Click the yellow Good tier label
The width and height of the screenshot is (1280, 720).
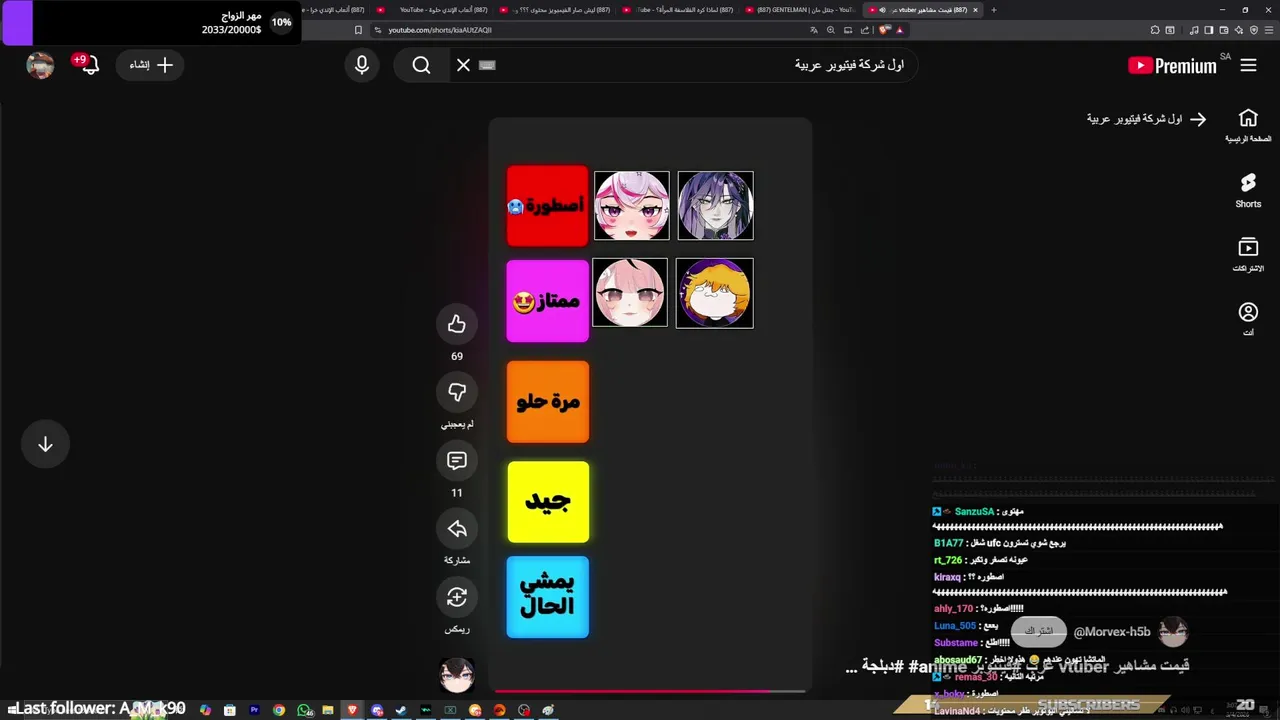[547, 502]
